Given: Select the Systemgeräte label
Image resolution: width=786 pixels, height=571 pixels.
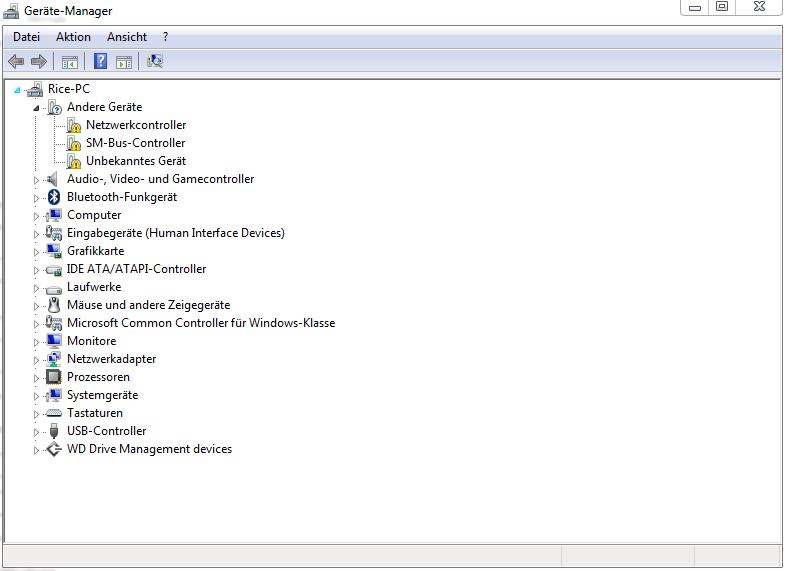Looking at the screenshot, I should click(102, 395).
